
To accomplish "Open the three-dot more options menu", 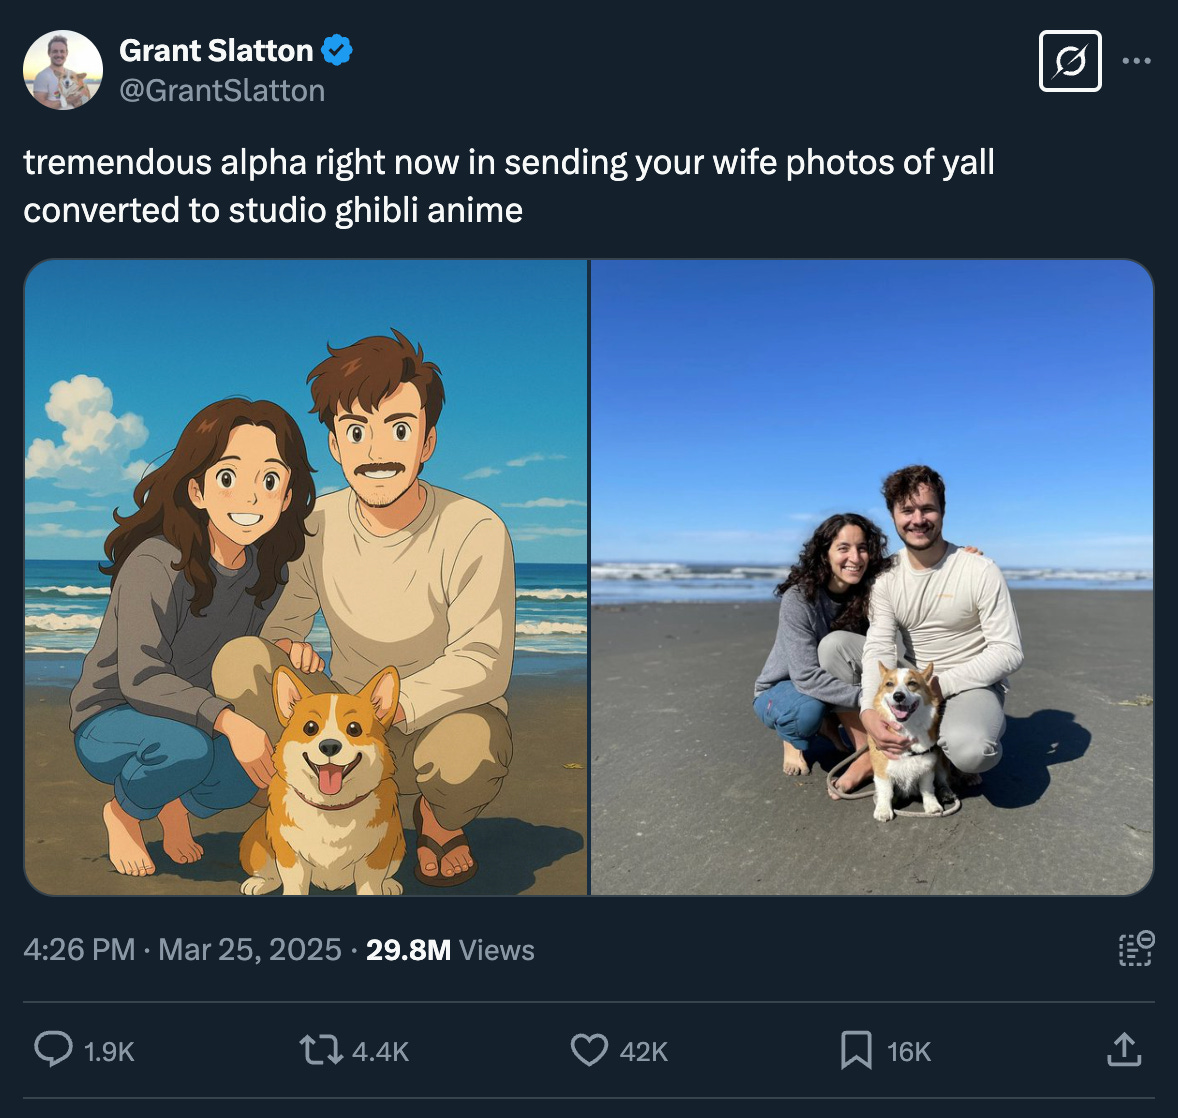I will tap(1136, 61).
